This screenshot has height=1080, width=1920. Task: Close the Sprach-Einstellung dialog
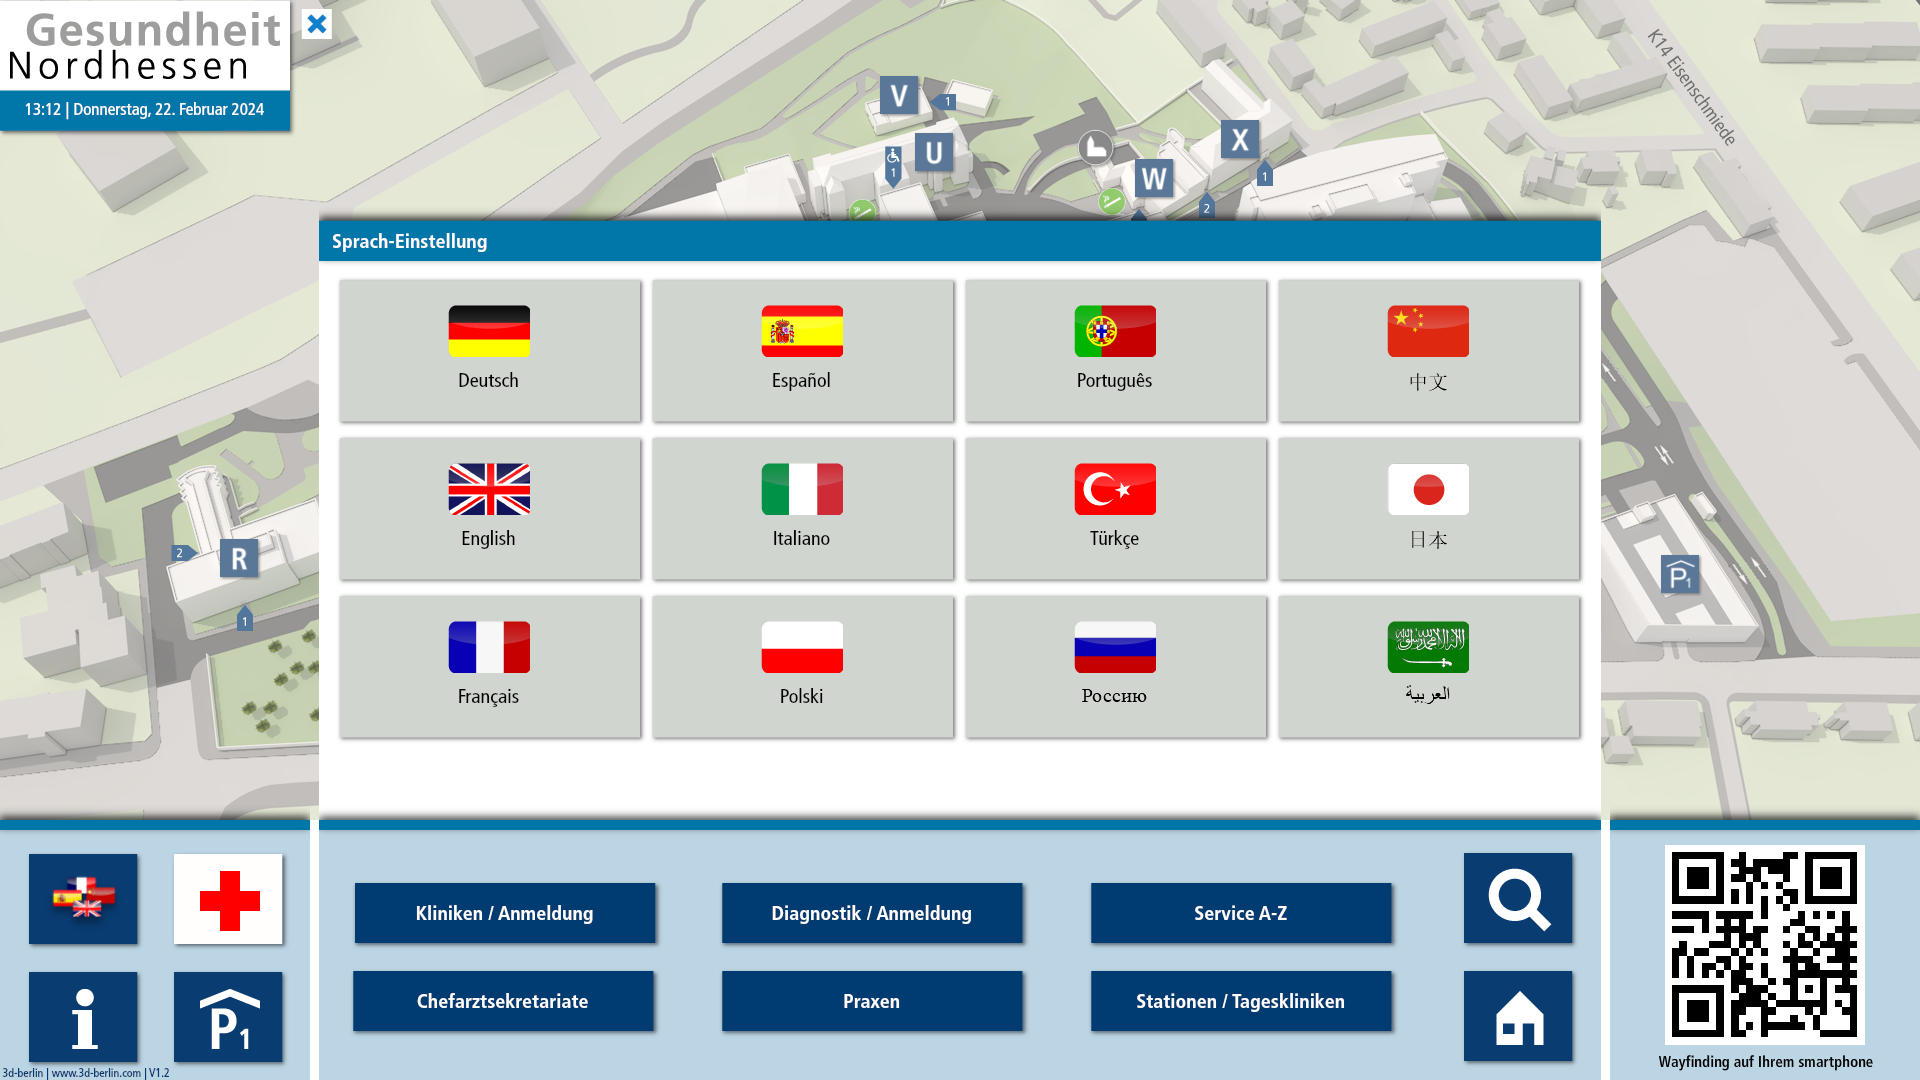pyautogui.click(x=316, y=24)
